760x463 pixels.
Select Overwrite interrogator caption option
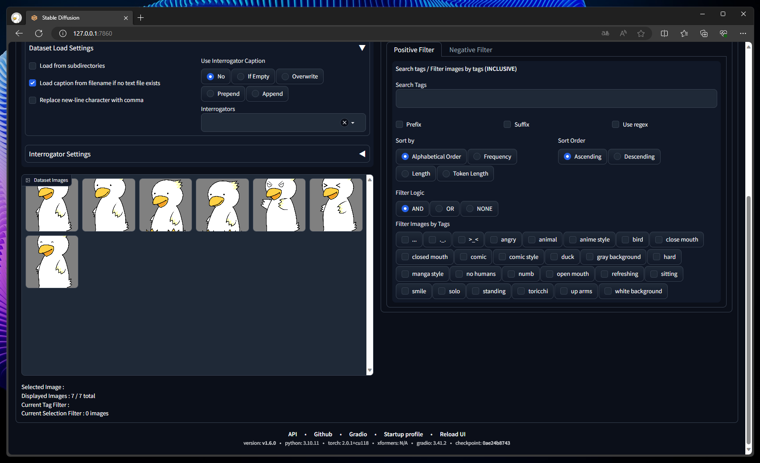tap(300, 77)
